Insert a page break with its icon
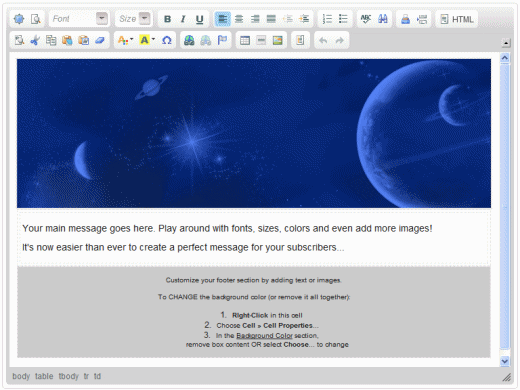Screen dimensions: 520x390 tap(422, 19)
